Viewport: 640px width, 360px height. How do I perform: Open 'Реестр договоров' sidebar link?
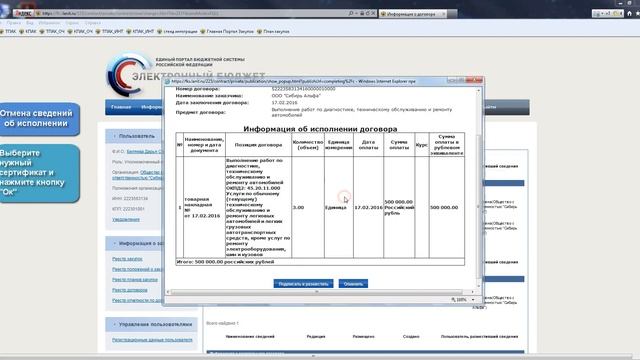click(x=130, y=290)
